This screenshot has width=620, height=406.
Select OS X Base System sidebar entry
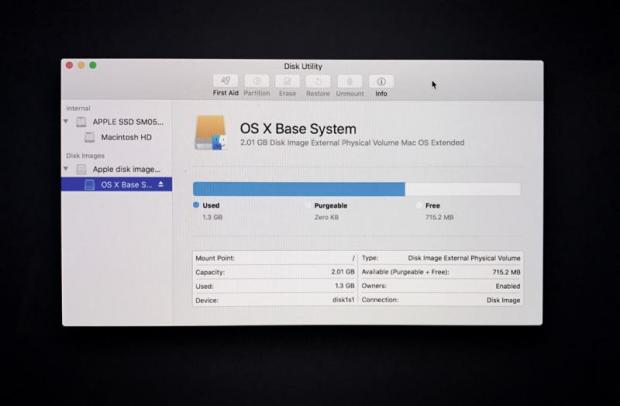[x=126, y=185]
